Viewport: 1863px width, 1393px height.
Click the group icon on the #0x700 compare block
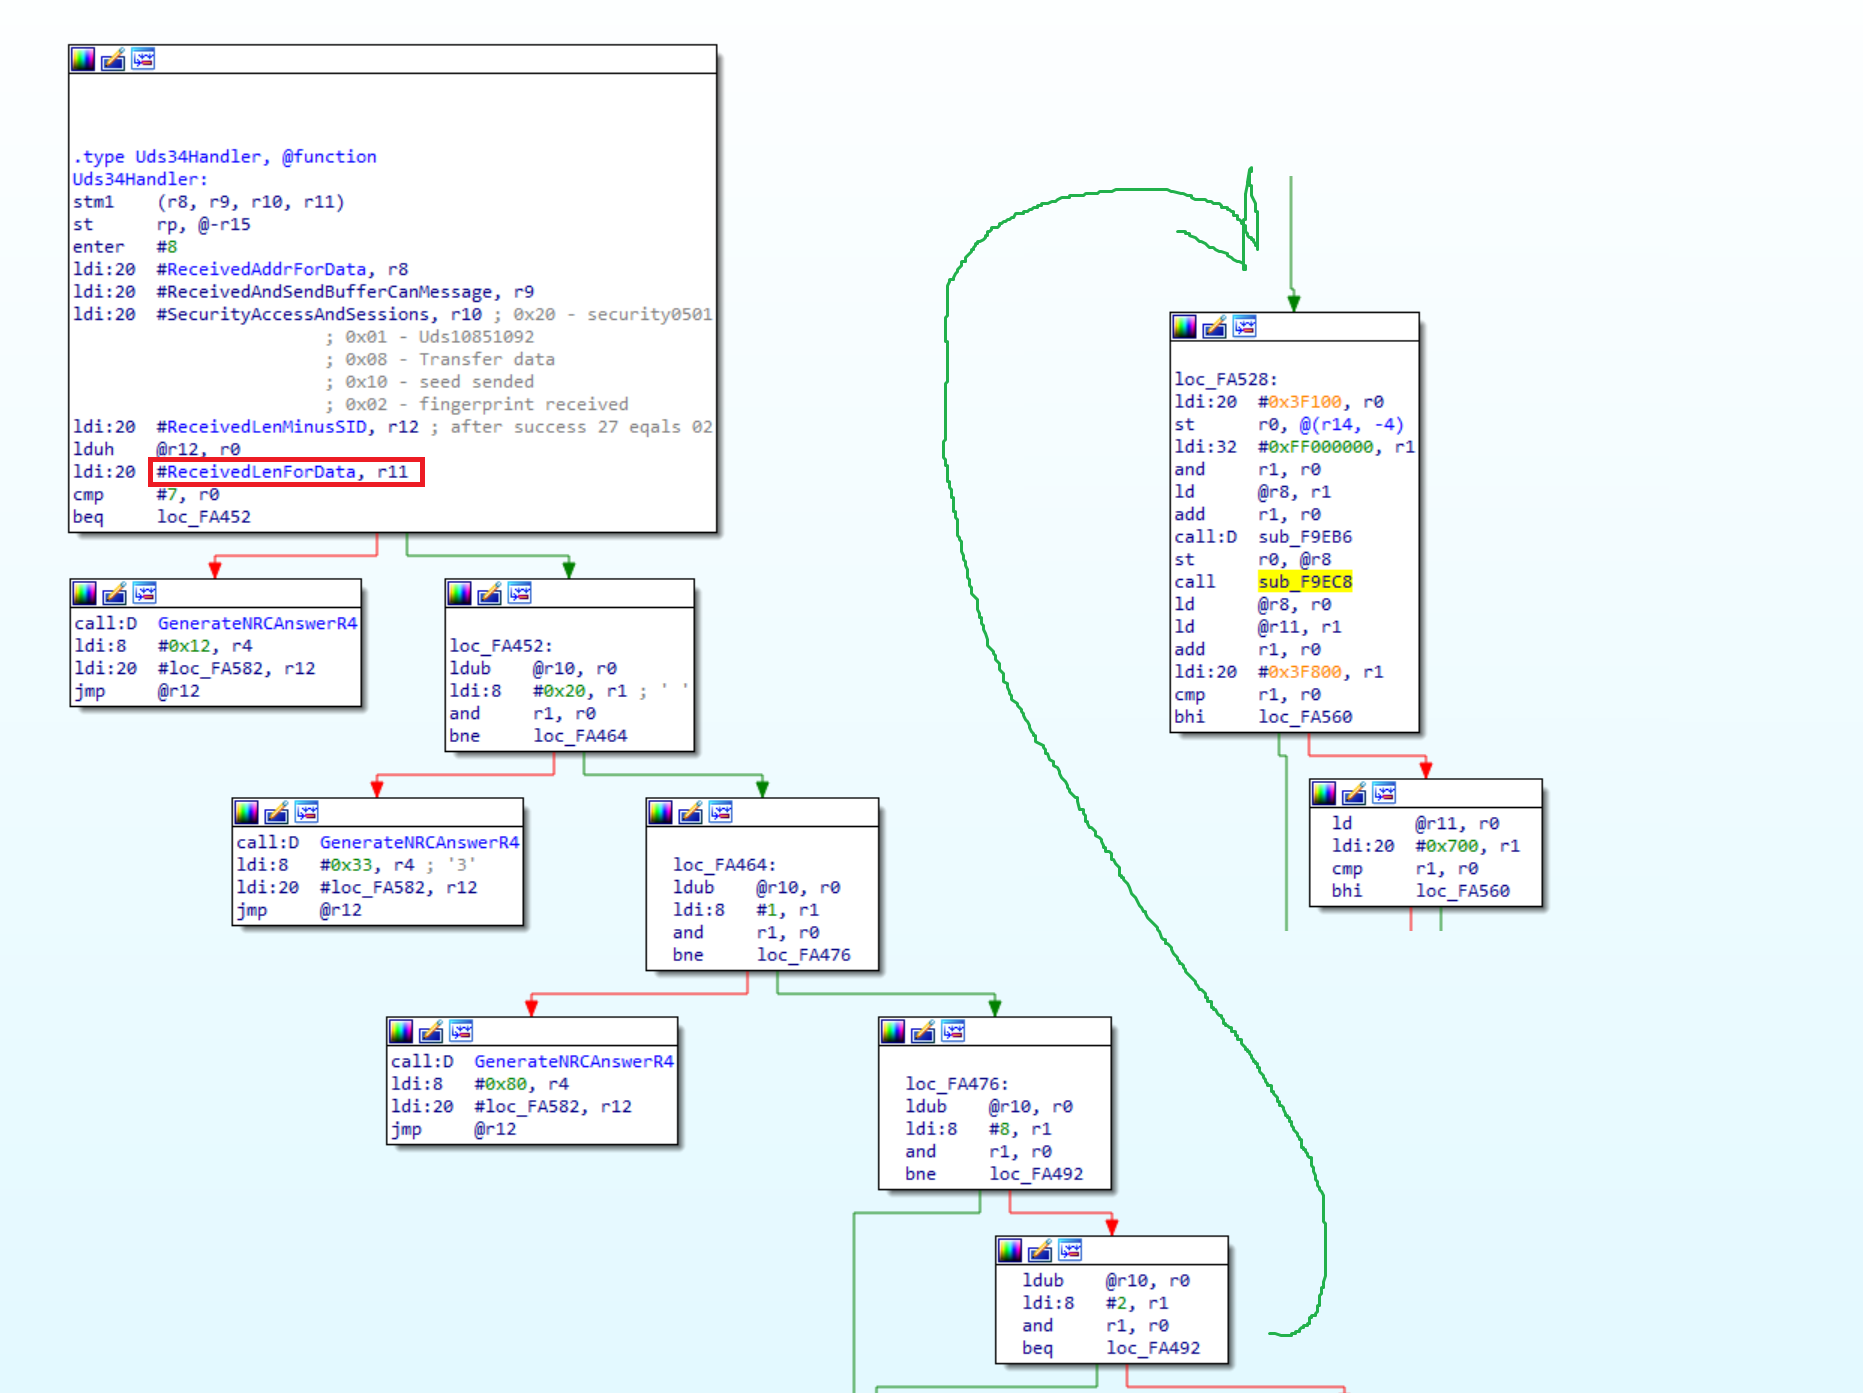pos(1384,793)
